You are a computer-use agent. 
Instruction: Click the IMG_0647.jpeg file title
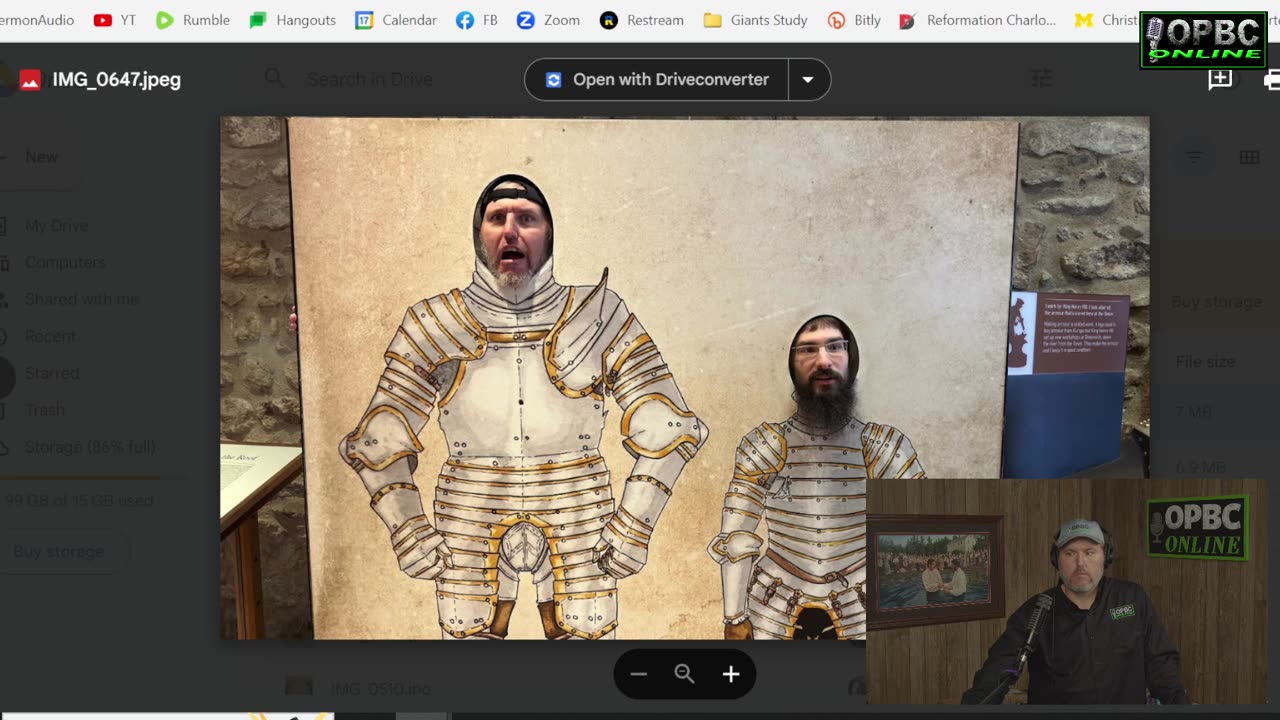pyautogui.click(x=116, y=80)
